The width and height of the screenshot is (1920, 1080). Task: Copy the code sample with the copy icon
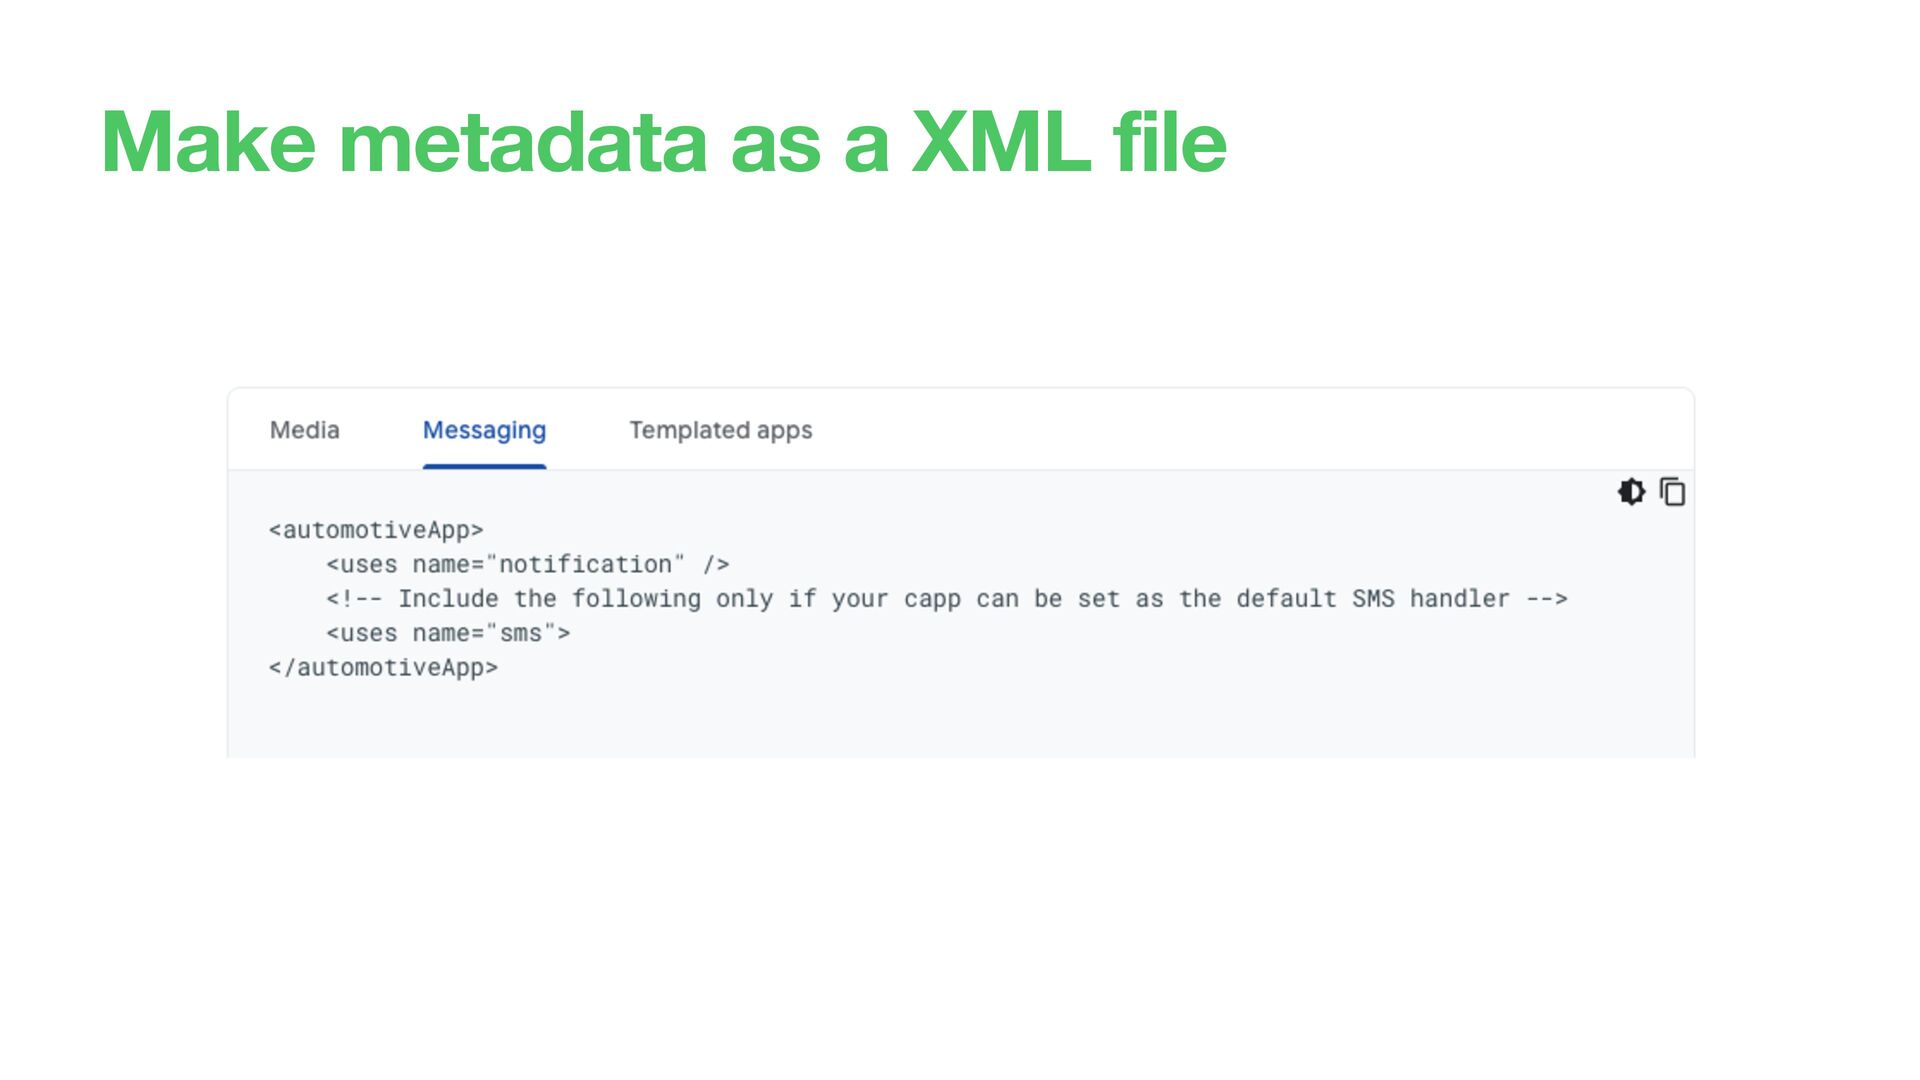[1672, 492]
